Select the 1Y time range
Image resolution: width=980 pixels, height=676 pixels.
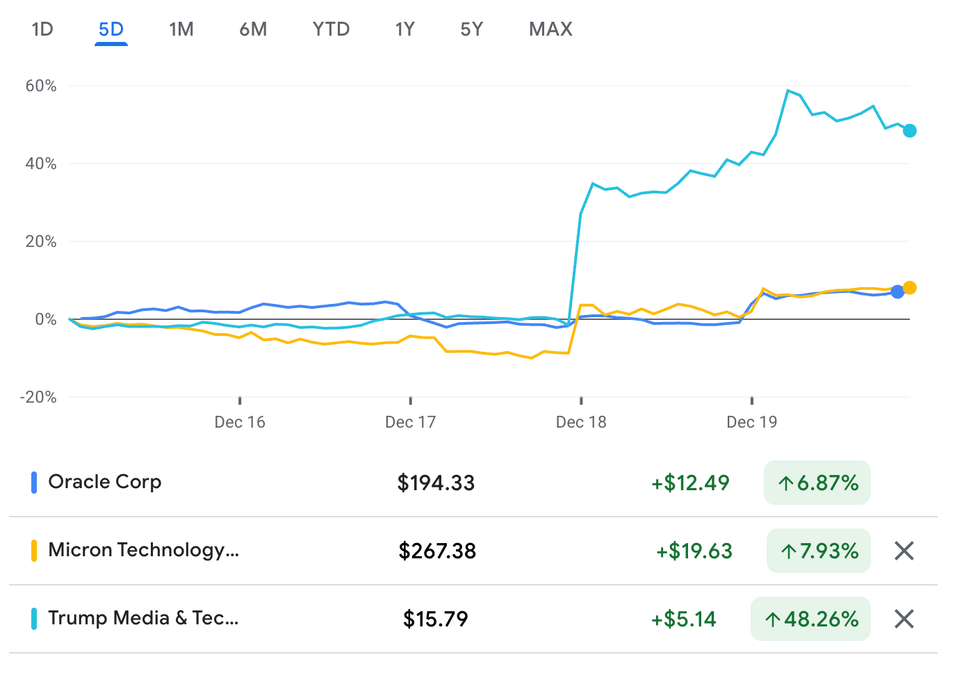404,29
